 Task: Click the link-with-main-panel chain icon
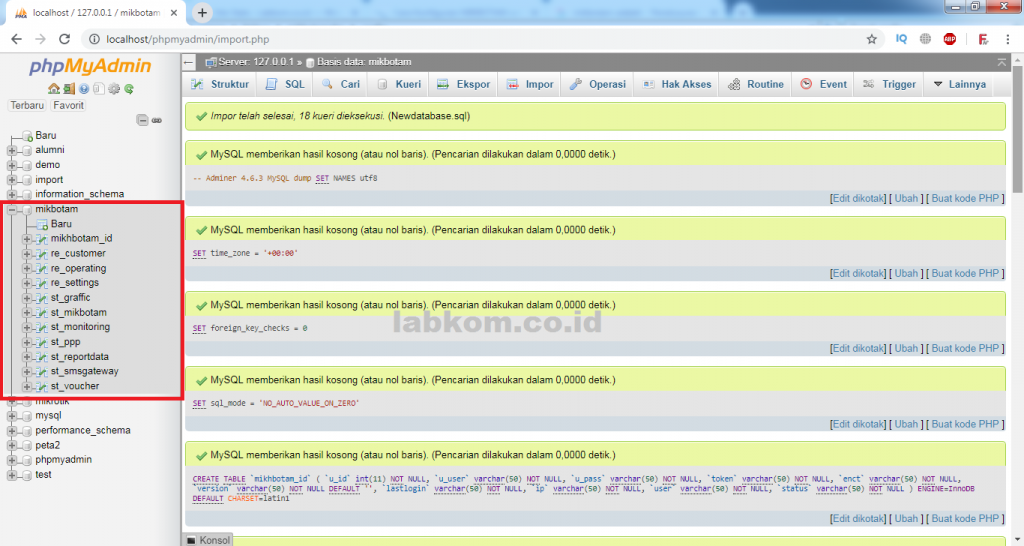(157, 120)
